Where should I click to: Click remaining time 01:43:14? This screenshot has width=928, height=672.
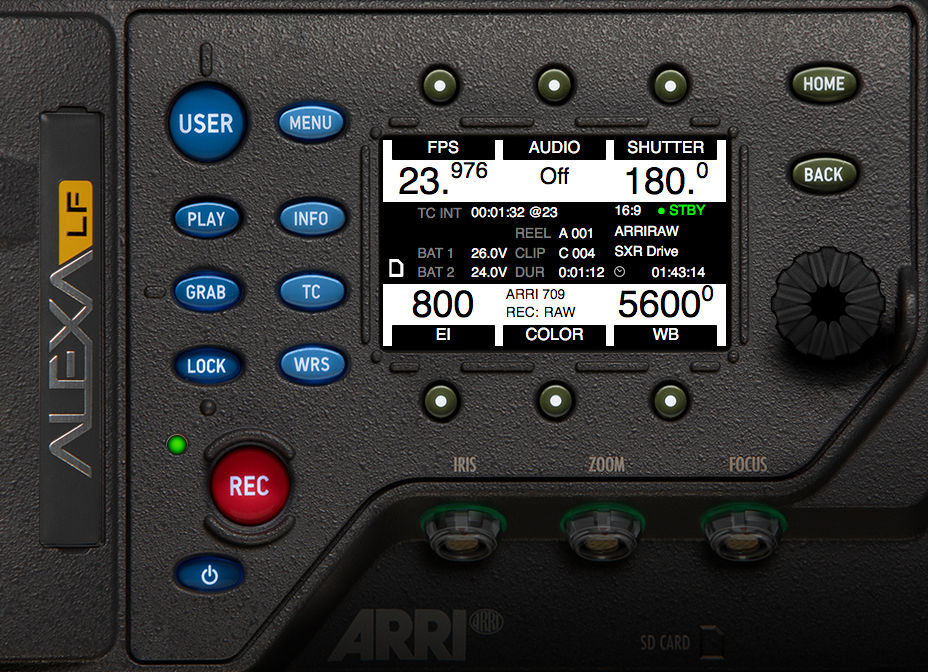678,272
